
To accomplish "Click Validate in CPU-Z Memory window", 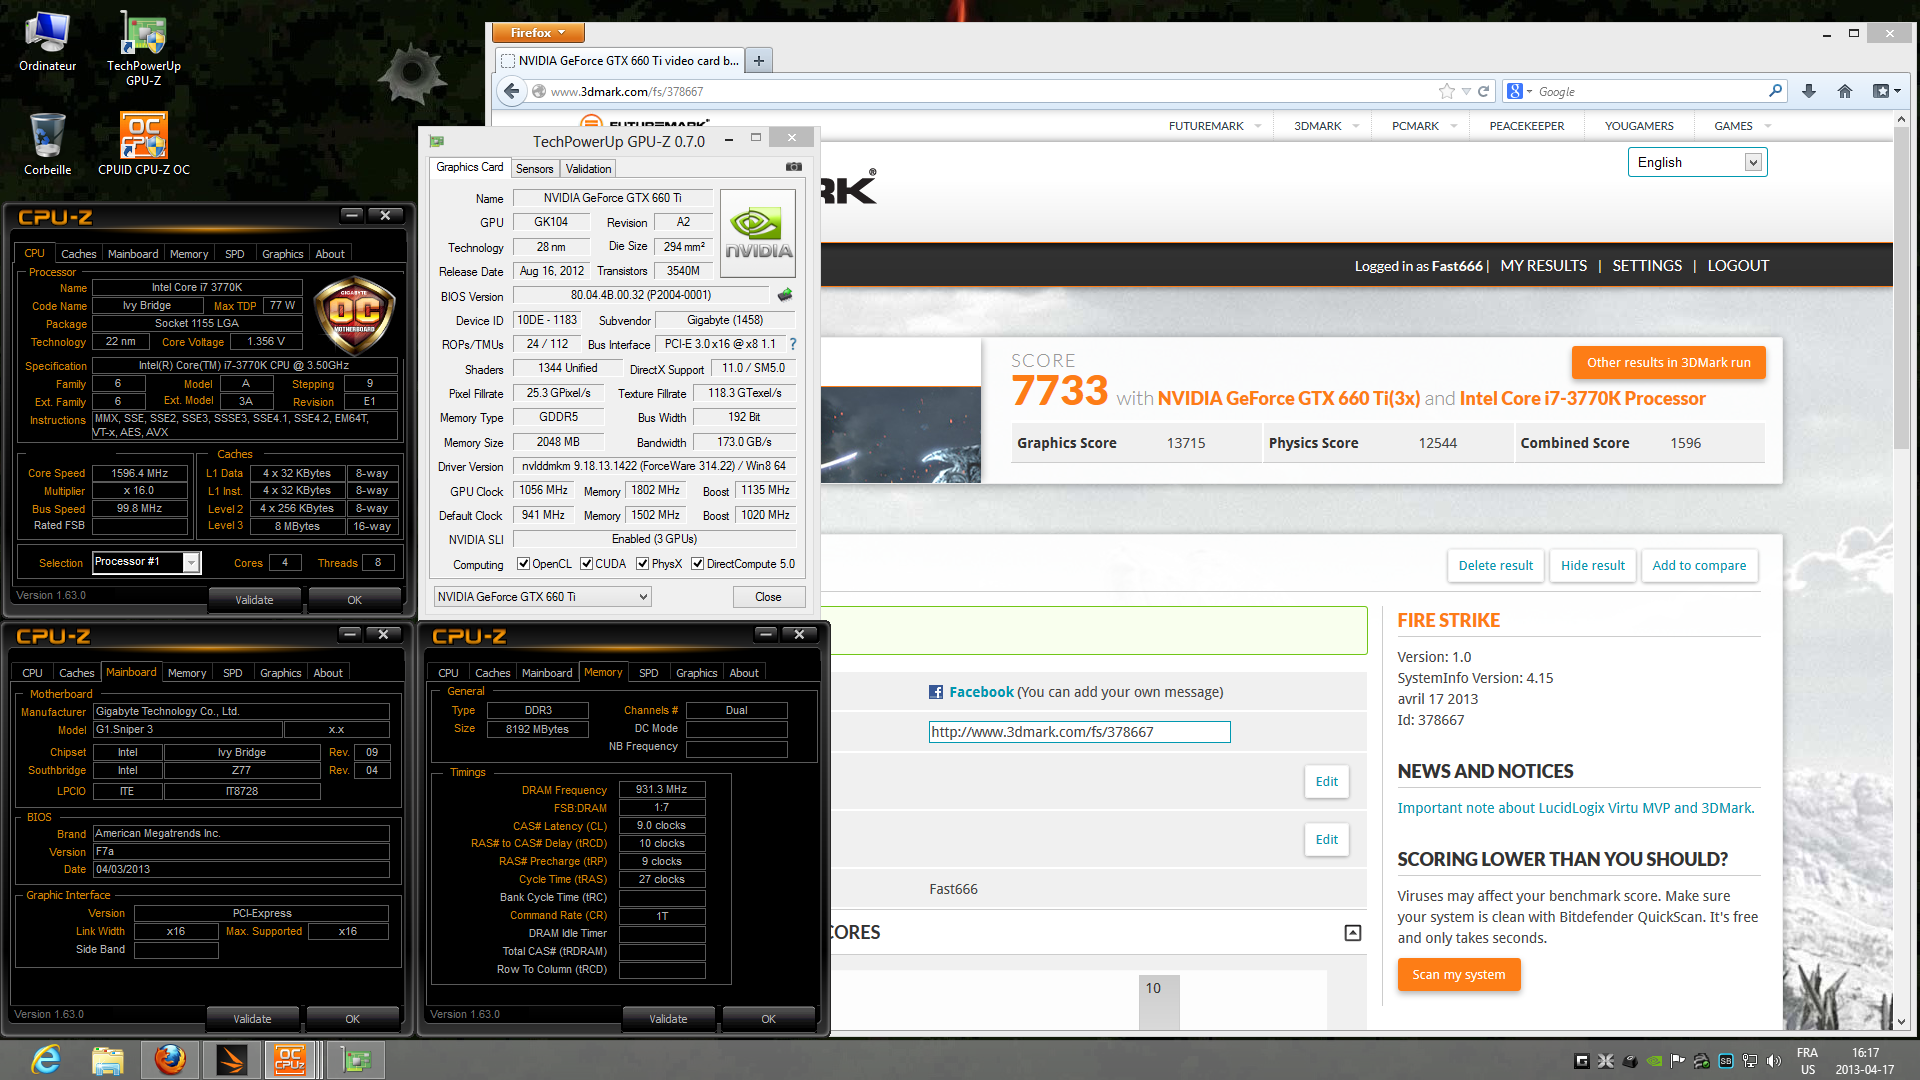I will pos(668,1019).
